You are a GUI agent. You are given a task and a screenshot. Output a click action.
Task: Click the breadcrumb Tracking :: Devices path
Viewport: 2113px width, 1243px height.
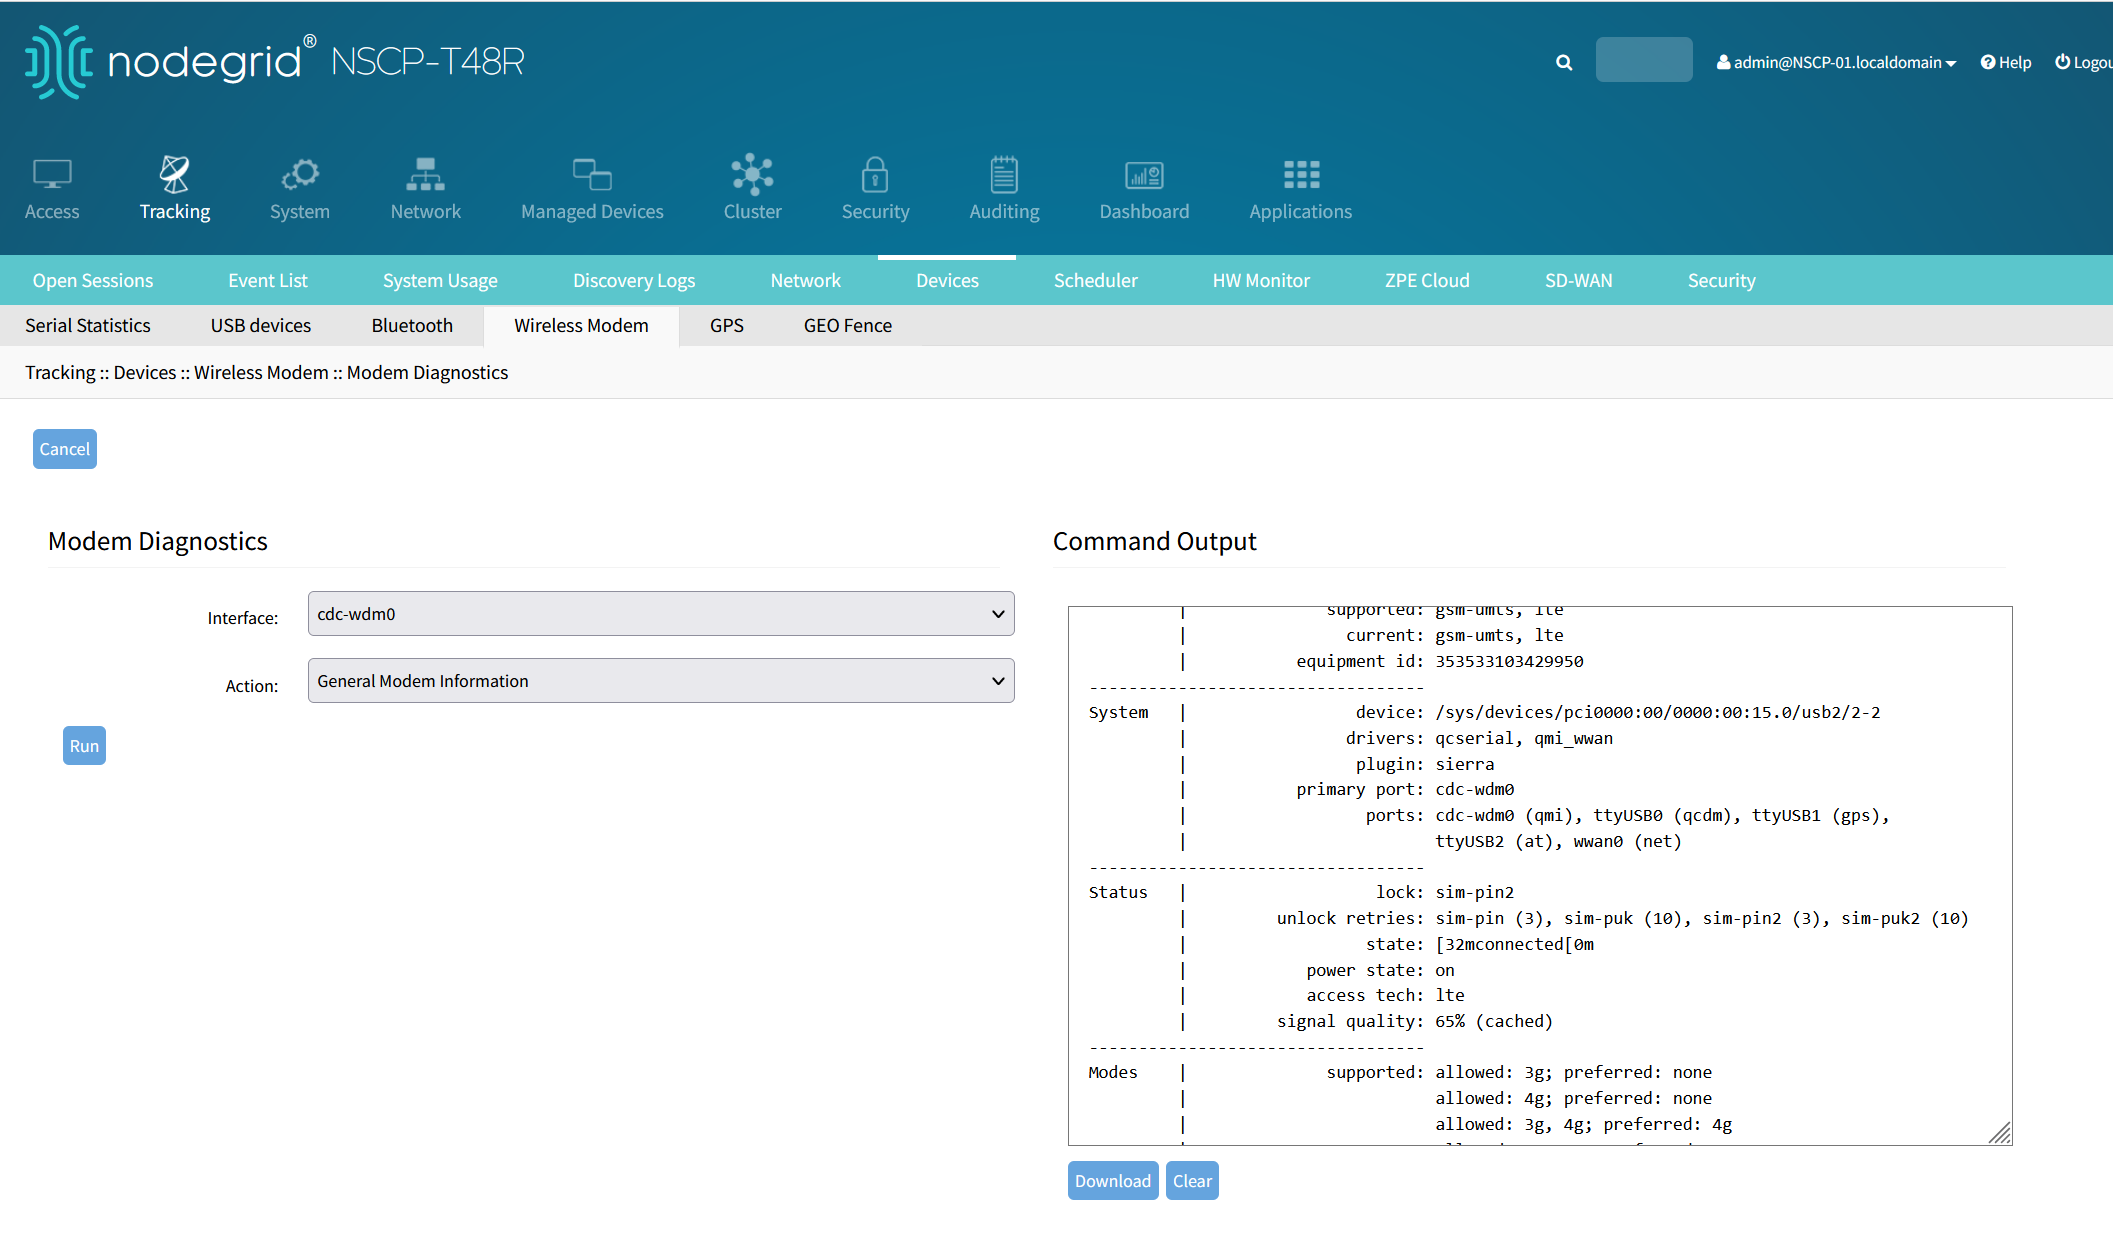coord(101,372)
